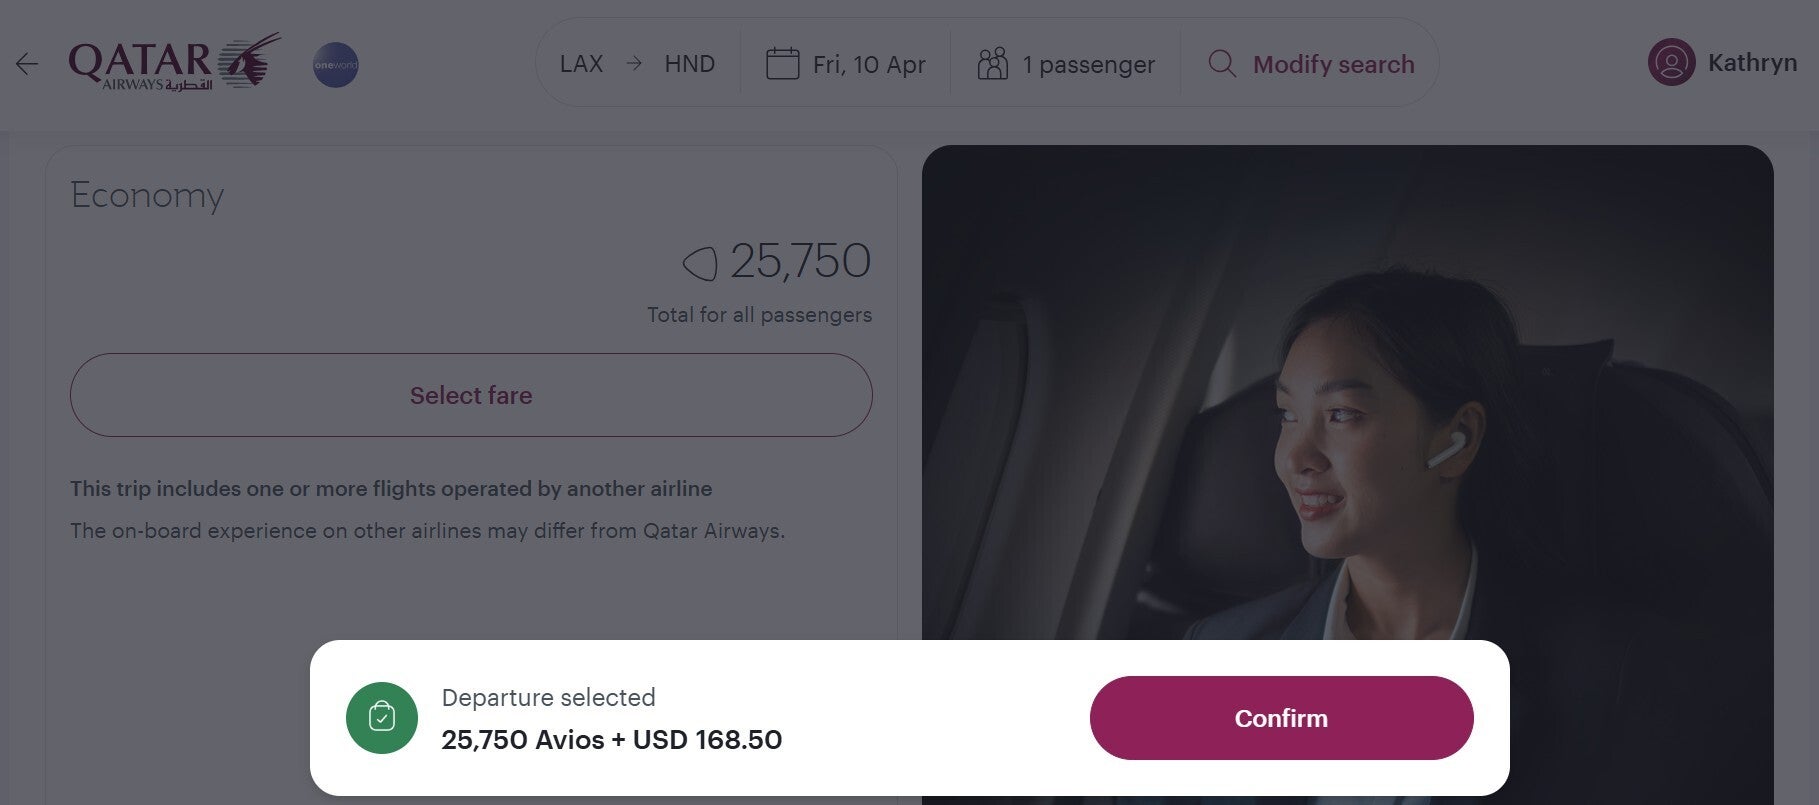Click the Avios symbol beside 25,750
The height and width of the screenshot is (805, 1819).
point(698,262)
